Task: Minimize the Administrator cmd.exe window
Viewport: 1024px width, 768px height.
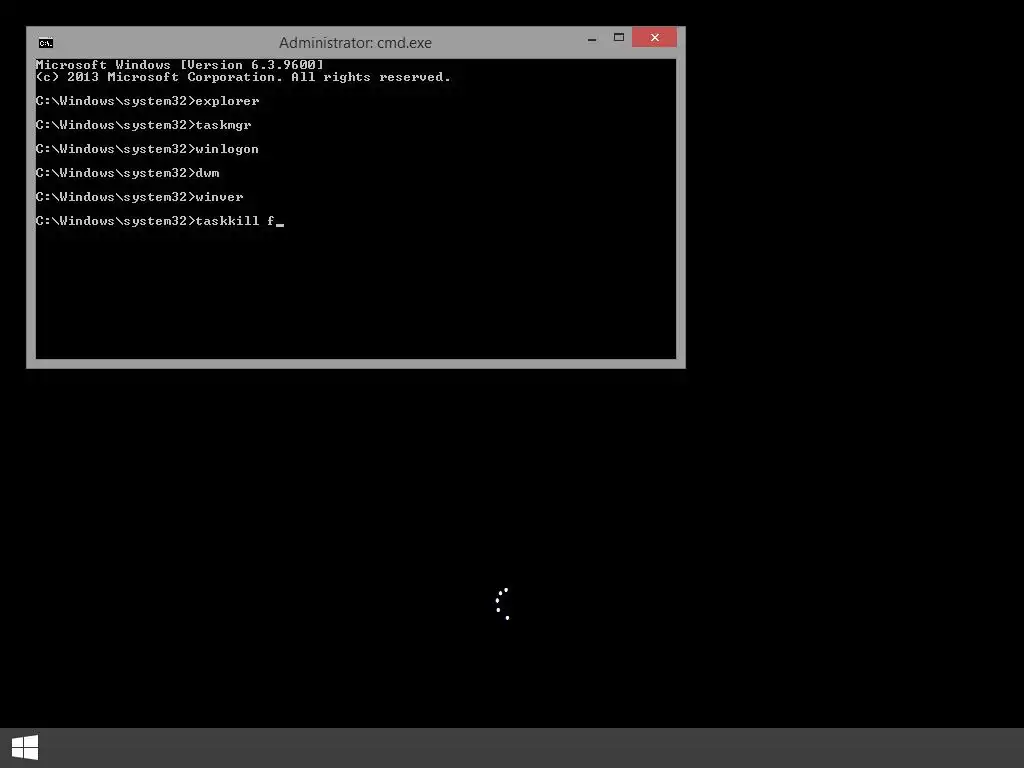Action: pyautogui.click(x=592, y=39)
